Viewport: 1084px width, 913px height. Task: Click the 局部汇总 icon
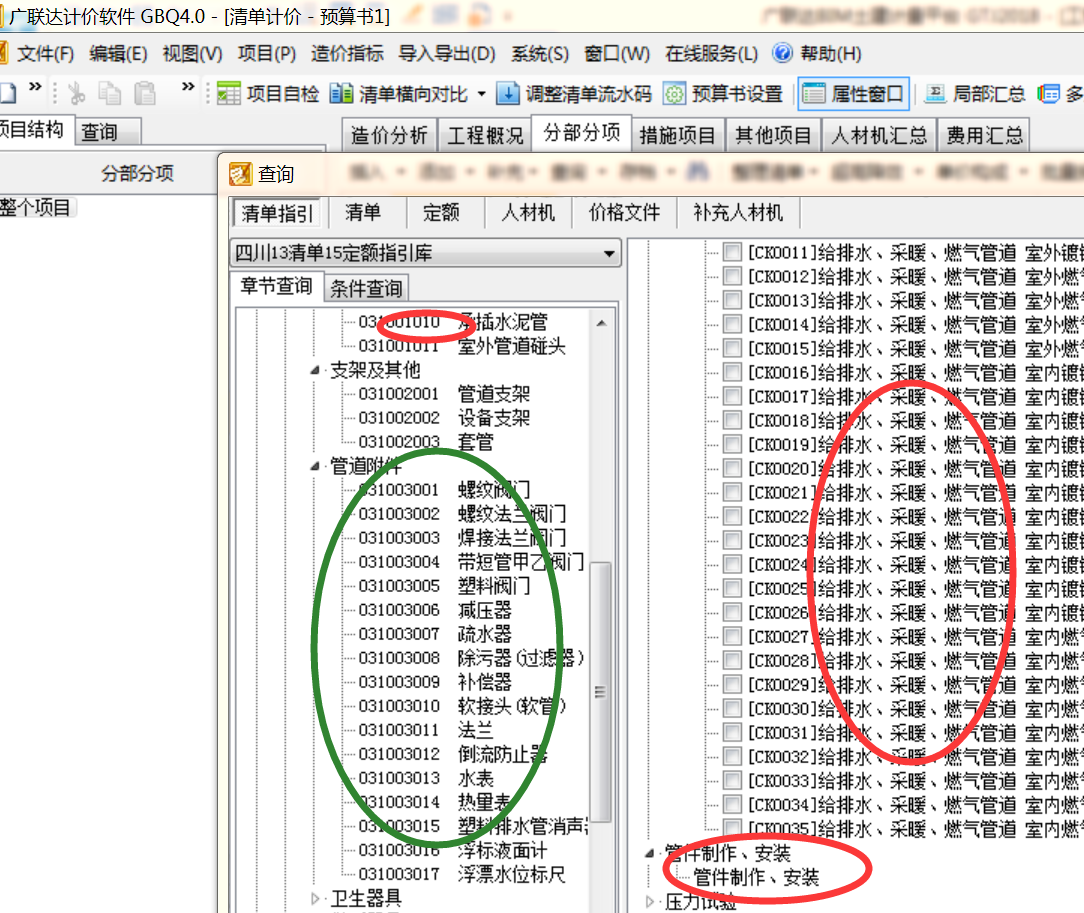(x=935, y=93)
